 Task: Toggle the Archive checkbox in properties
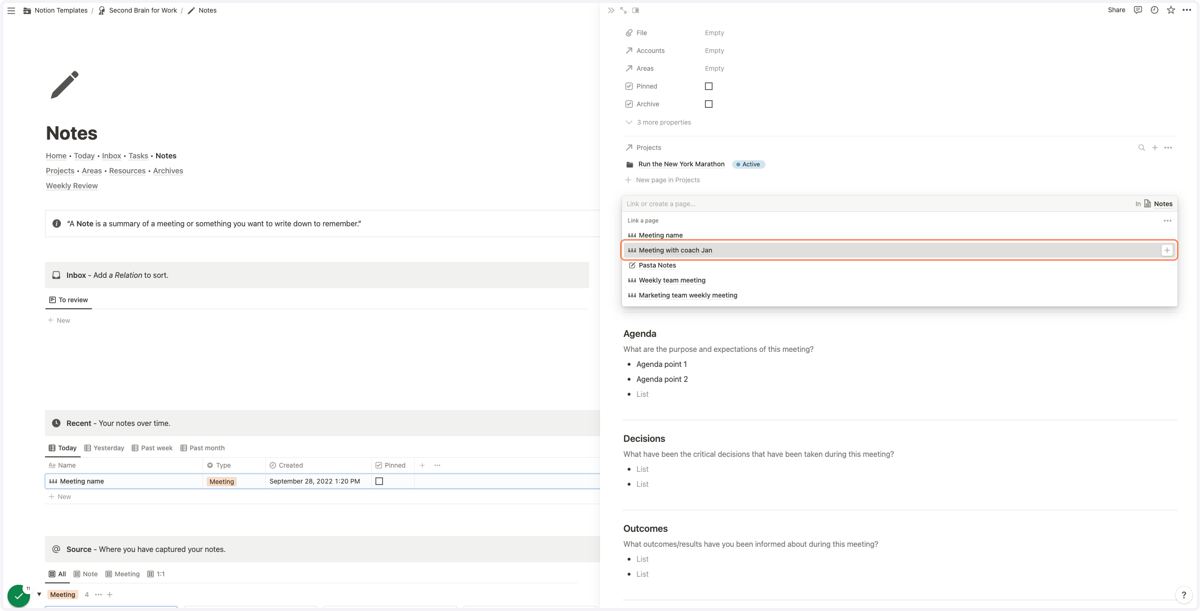pos(709,104)
